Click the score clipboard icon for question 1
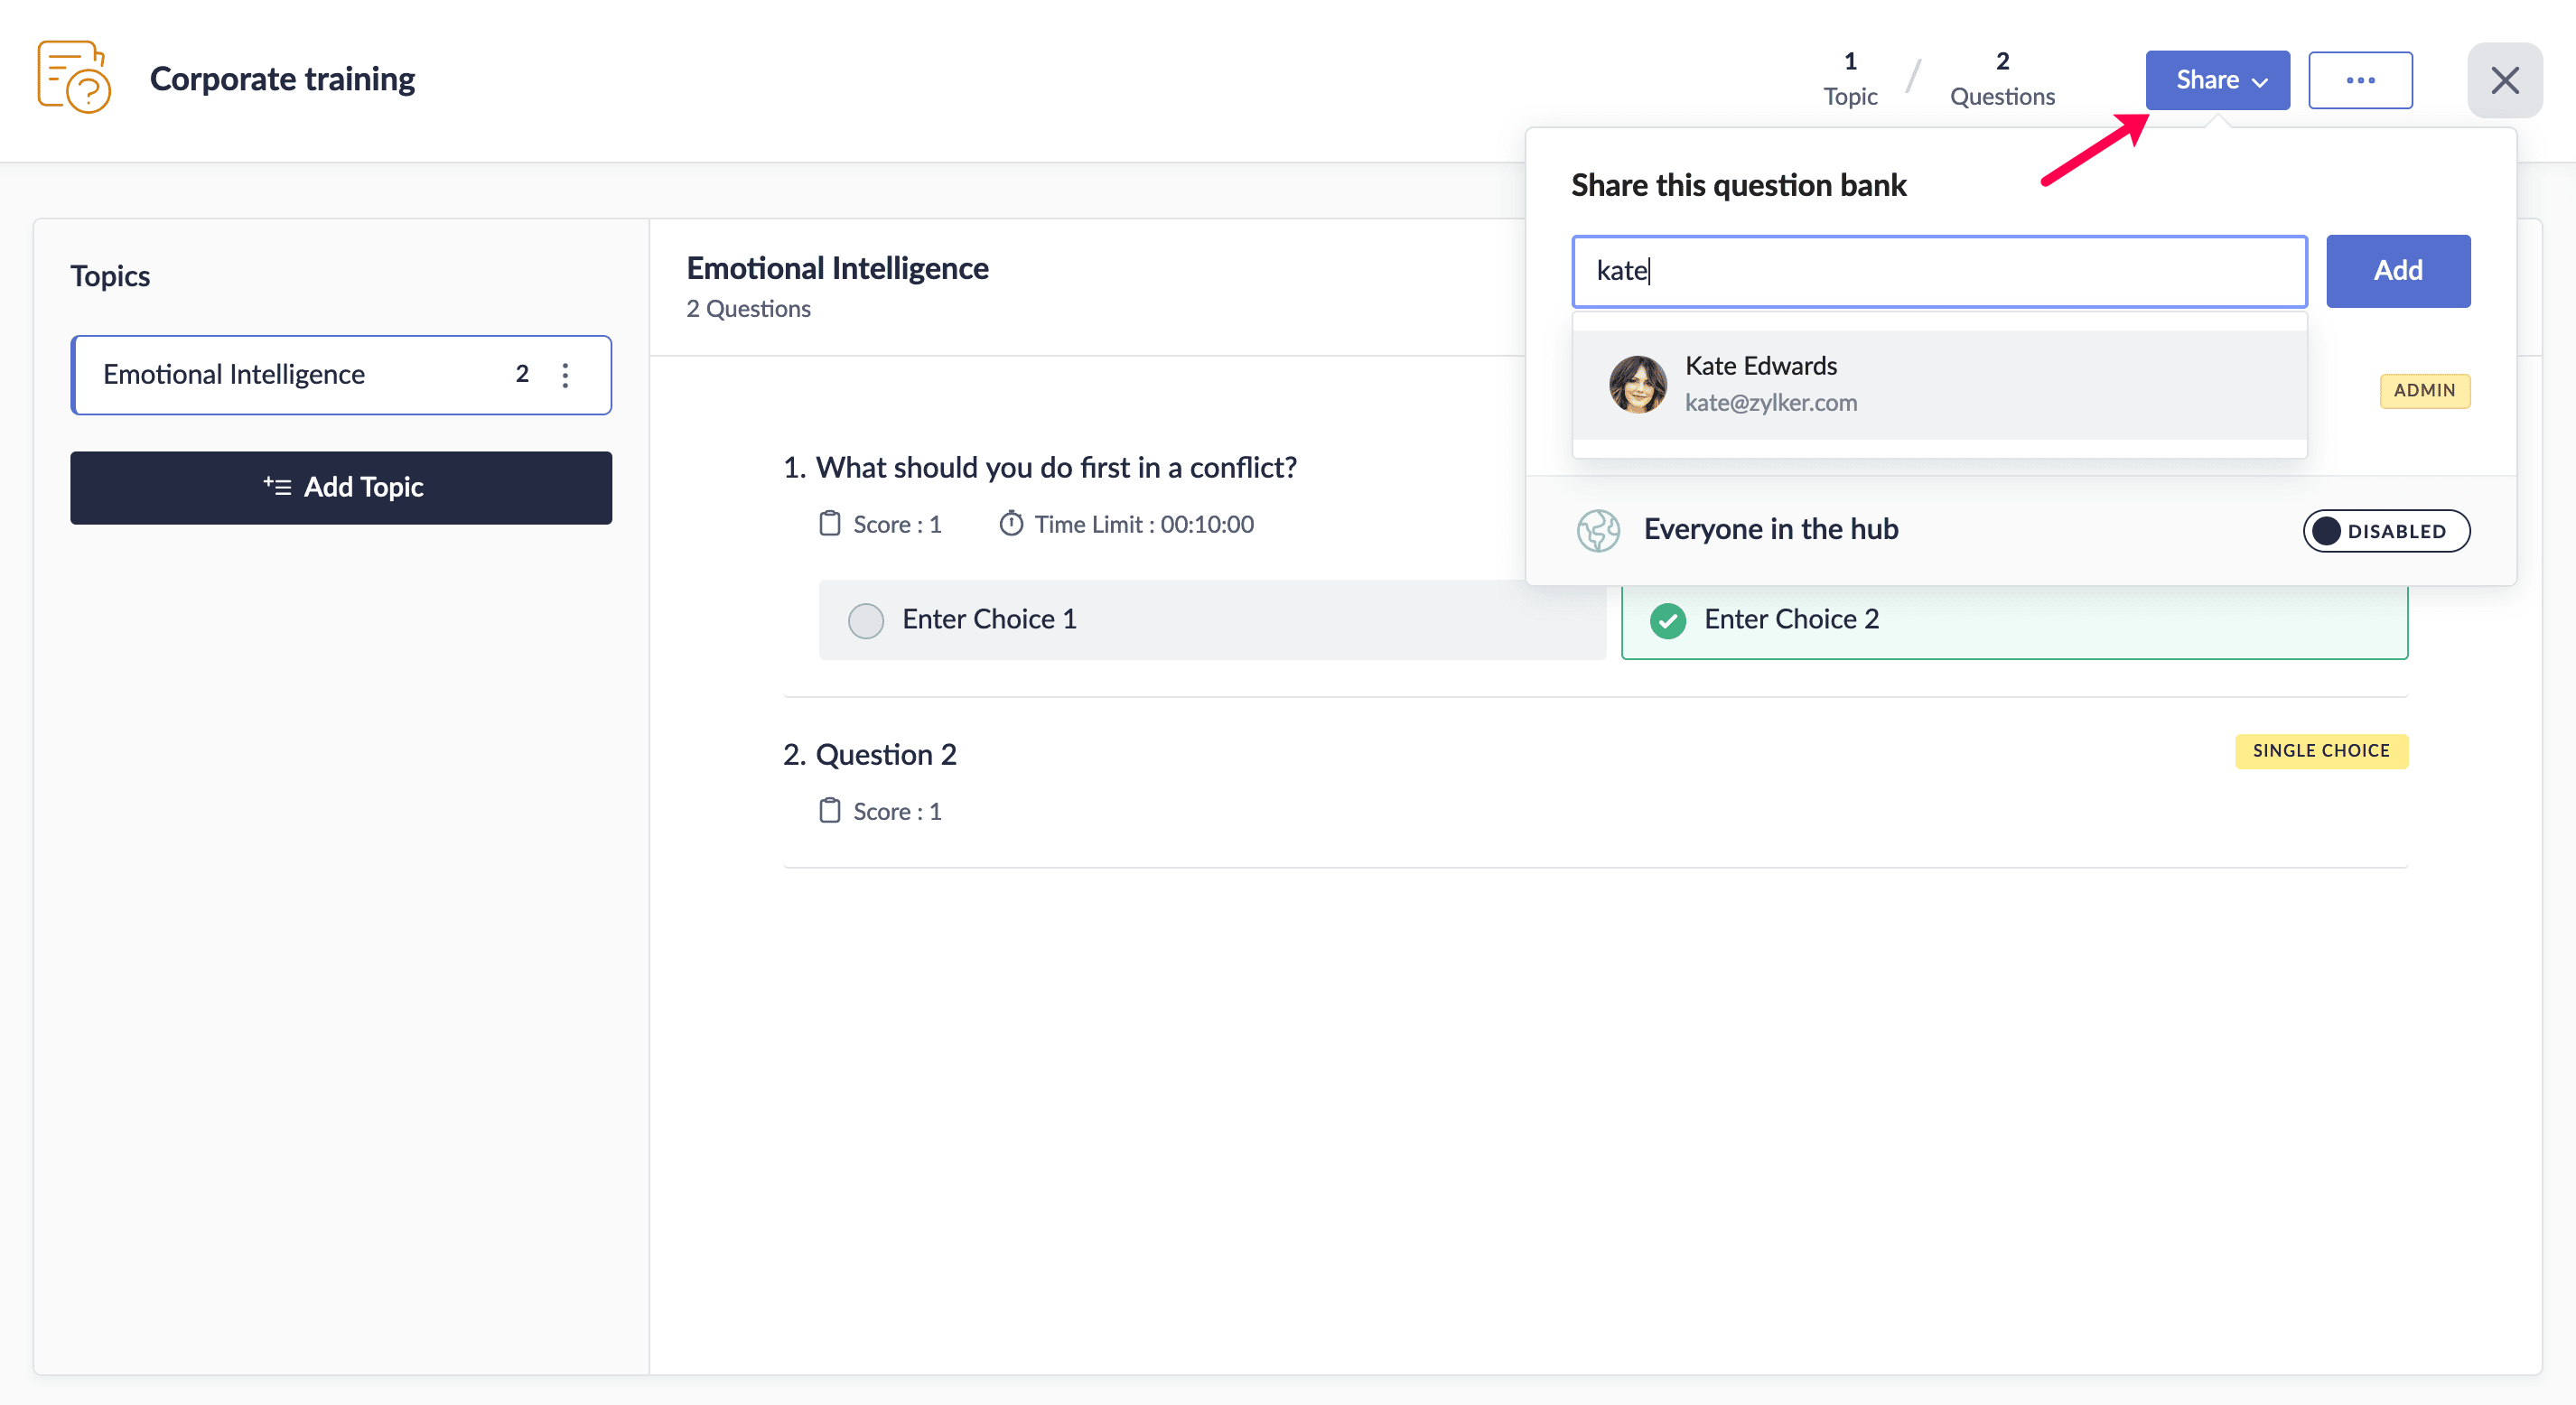 point(829,523)
